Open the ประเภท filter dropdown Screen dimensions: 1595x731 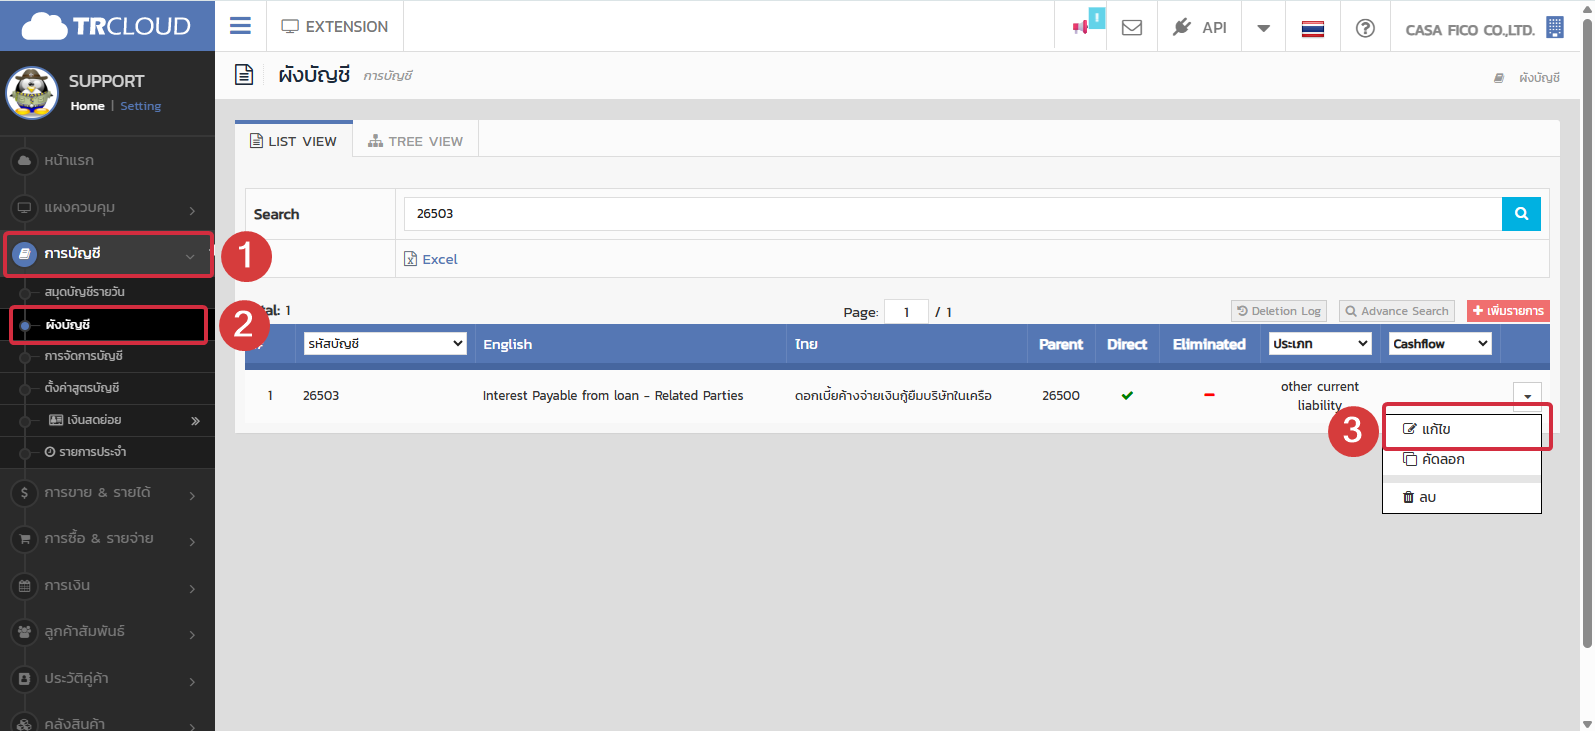click(x=1319, y=344)
